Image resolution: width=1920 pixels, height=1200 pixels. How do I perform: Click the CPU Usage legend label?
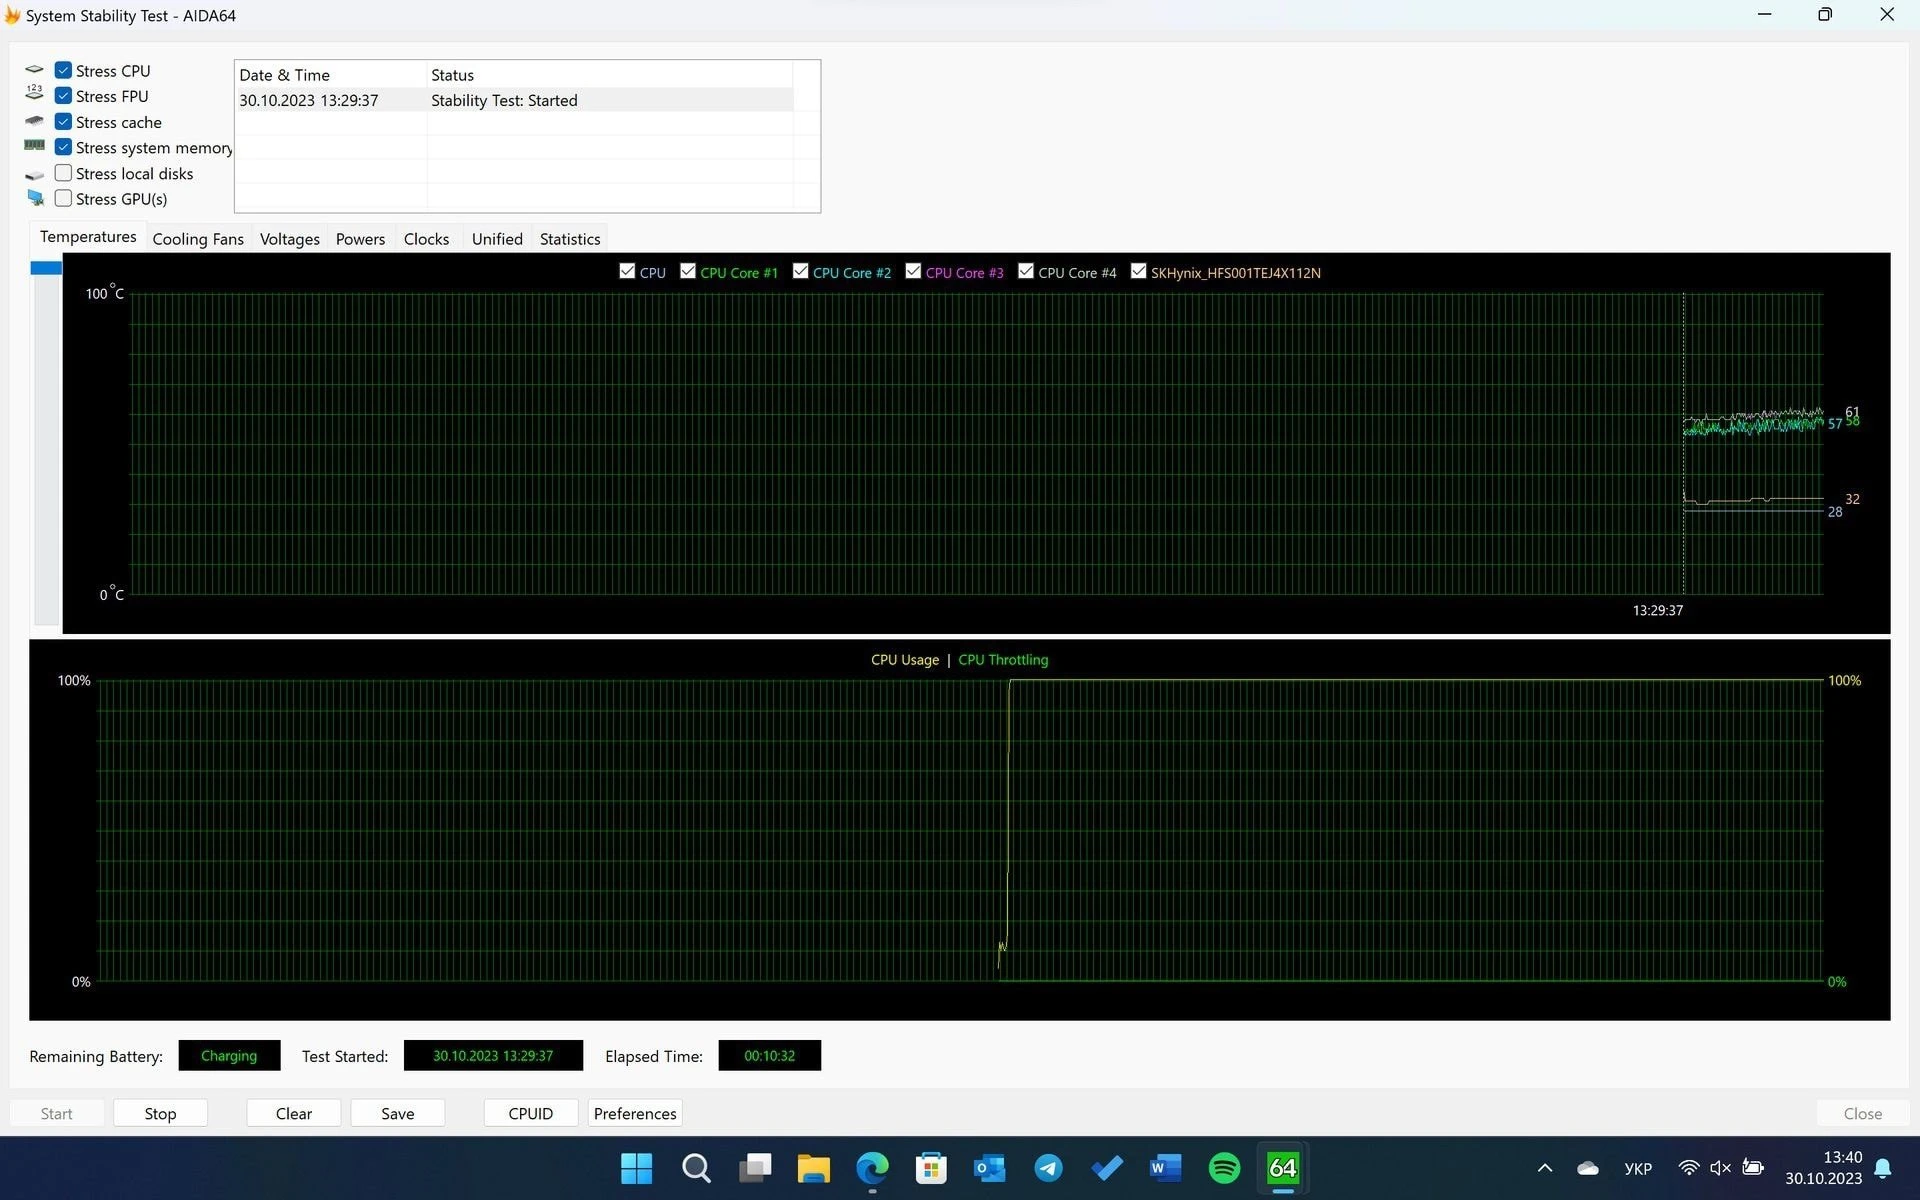pyautogui.click(x=905, y=660)
